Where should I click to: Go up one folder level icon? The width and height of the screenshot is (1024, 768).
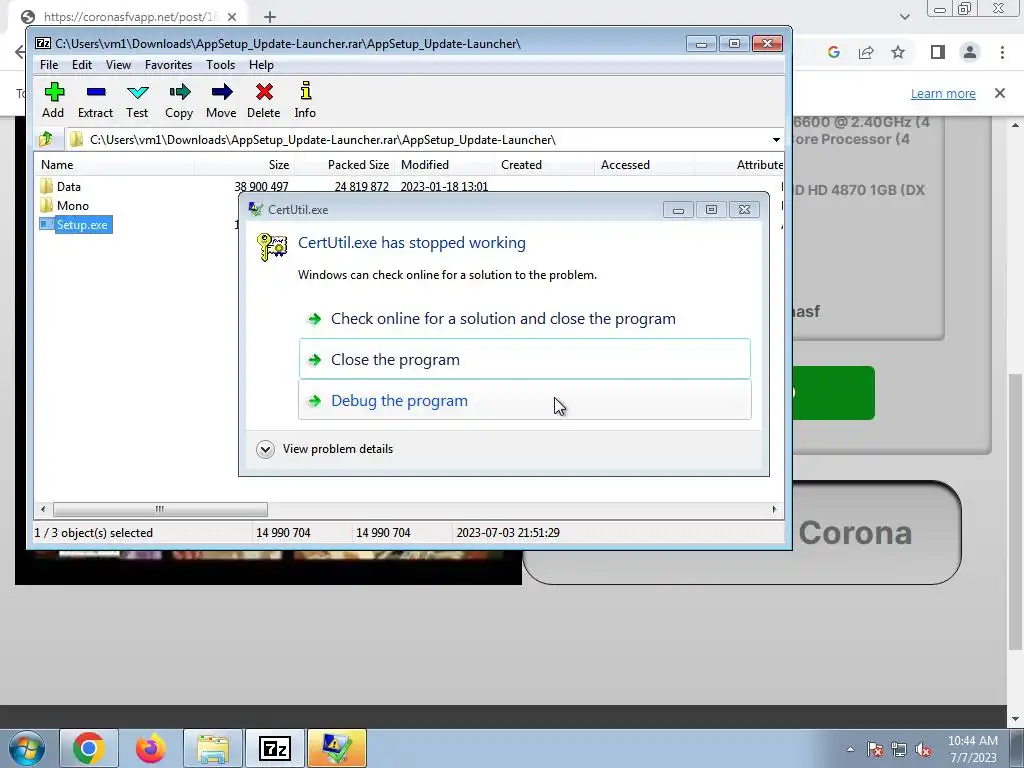46,139
